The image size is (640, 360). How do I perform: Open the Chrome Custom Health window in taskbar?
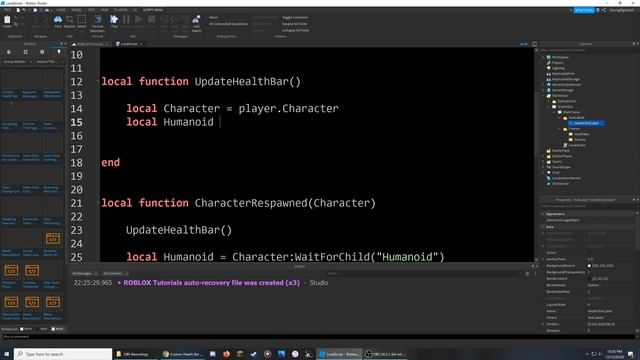point(183,354)
